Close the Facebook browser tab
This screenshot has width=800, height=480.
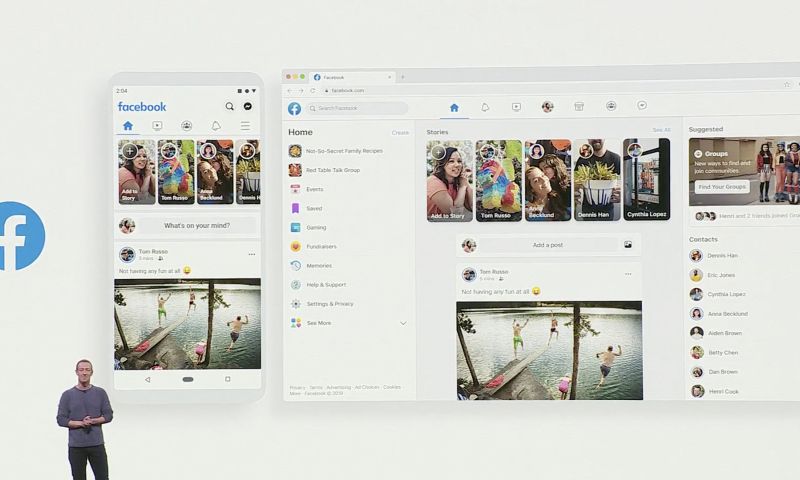coord(389,77)
